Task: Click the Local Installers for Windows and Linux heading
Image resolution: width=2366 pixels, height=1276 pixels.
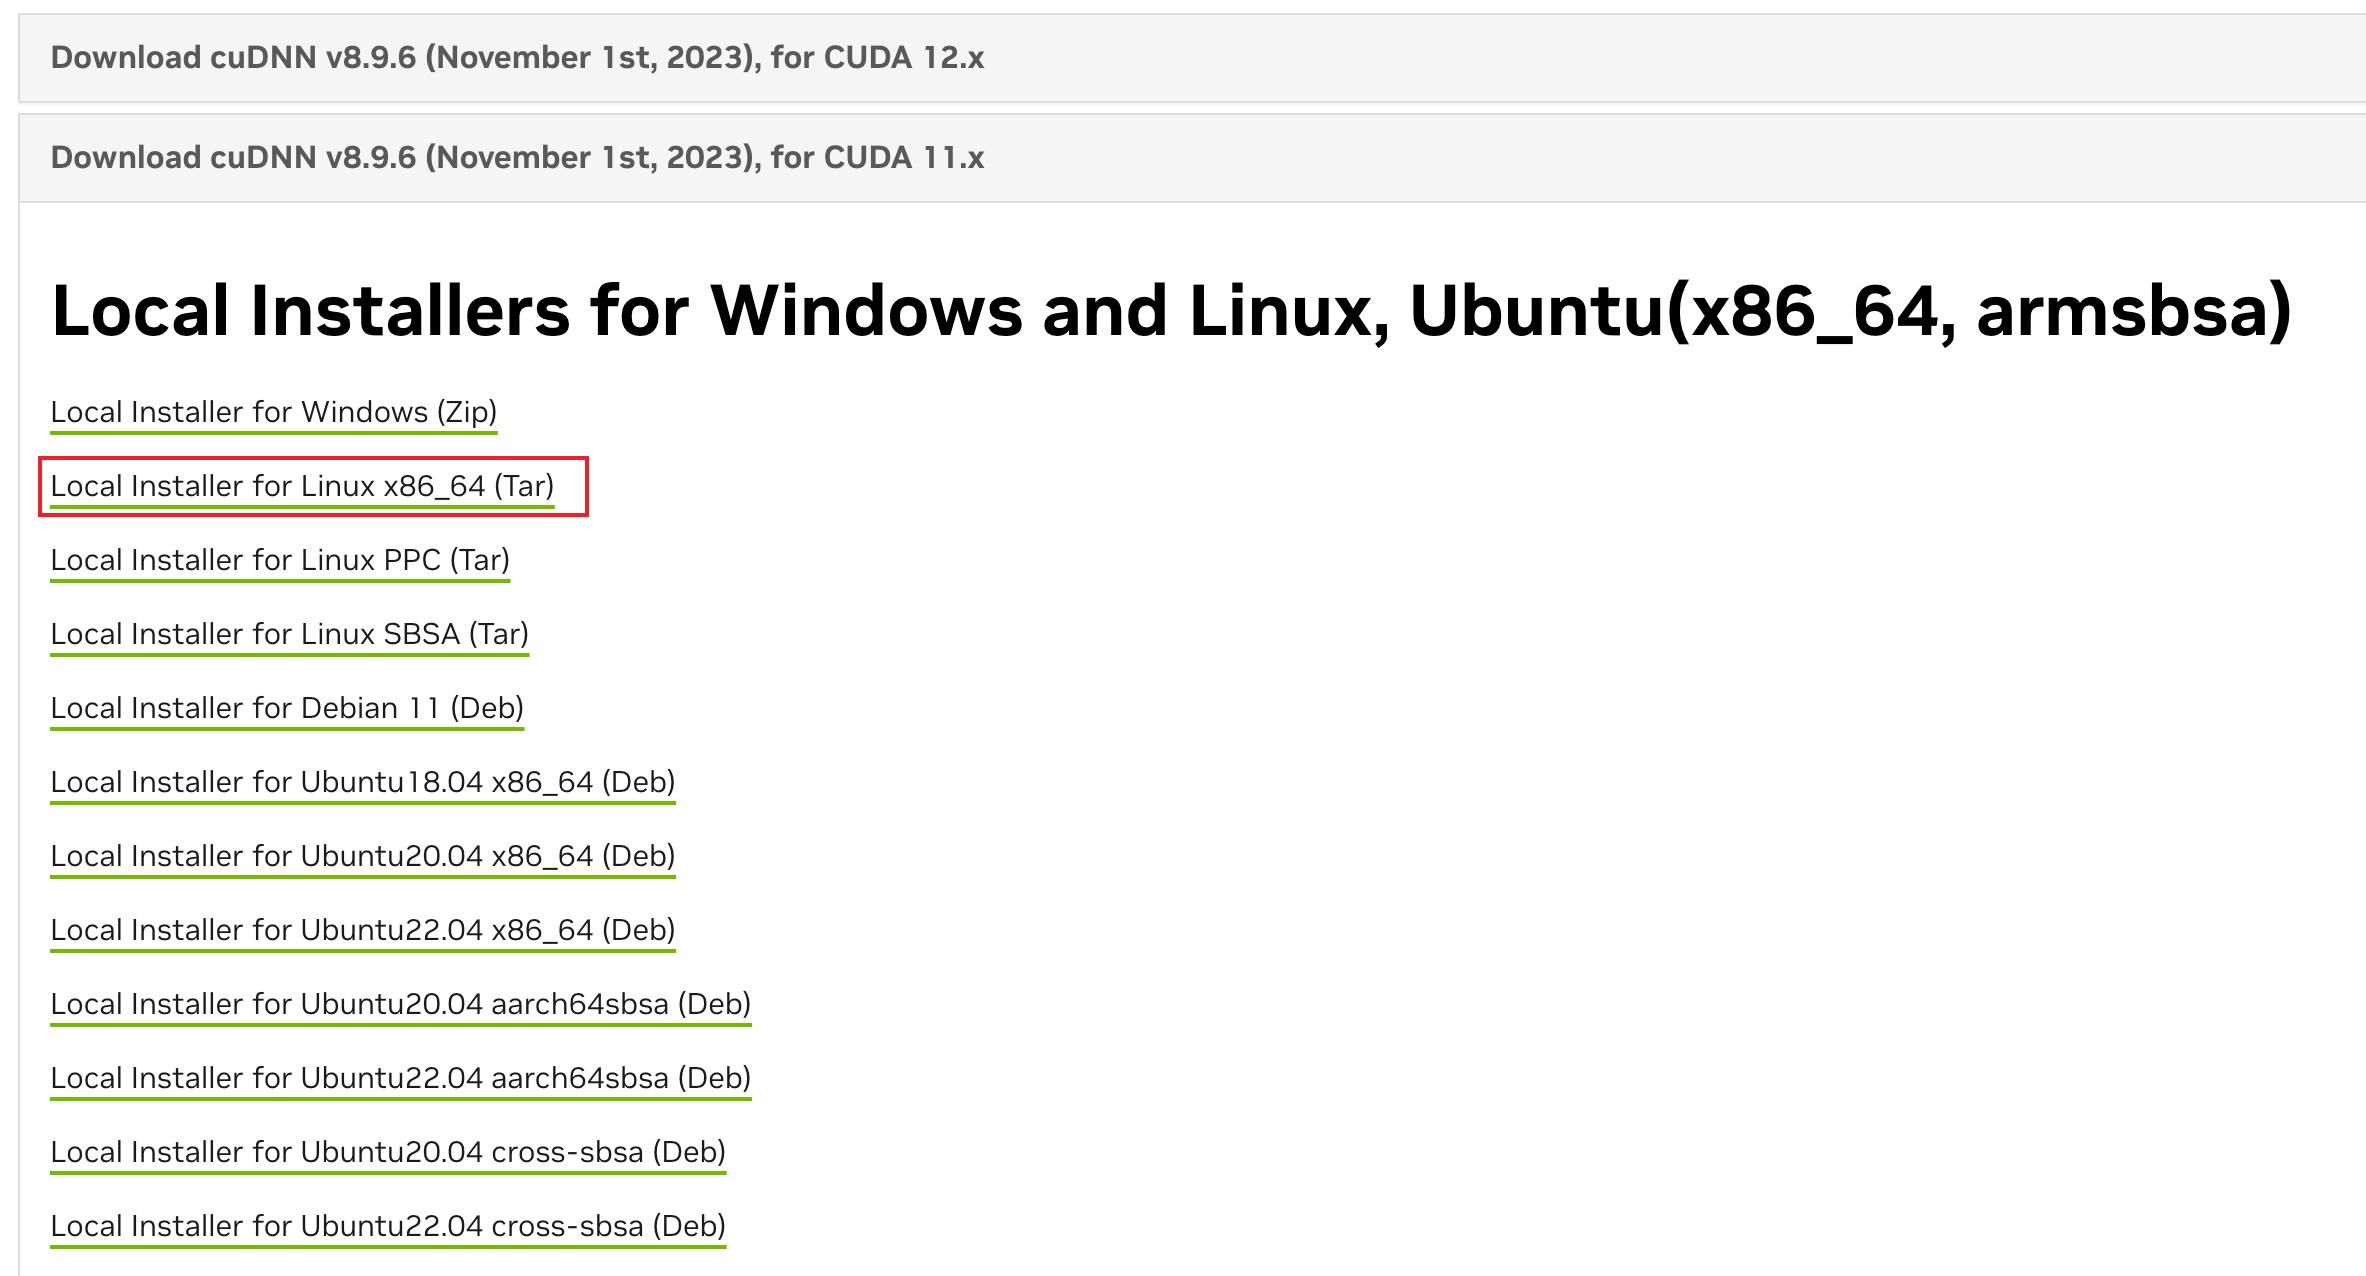Action: [1170, 311]
